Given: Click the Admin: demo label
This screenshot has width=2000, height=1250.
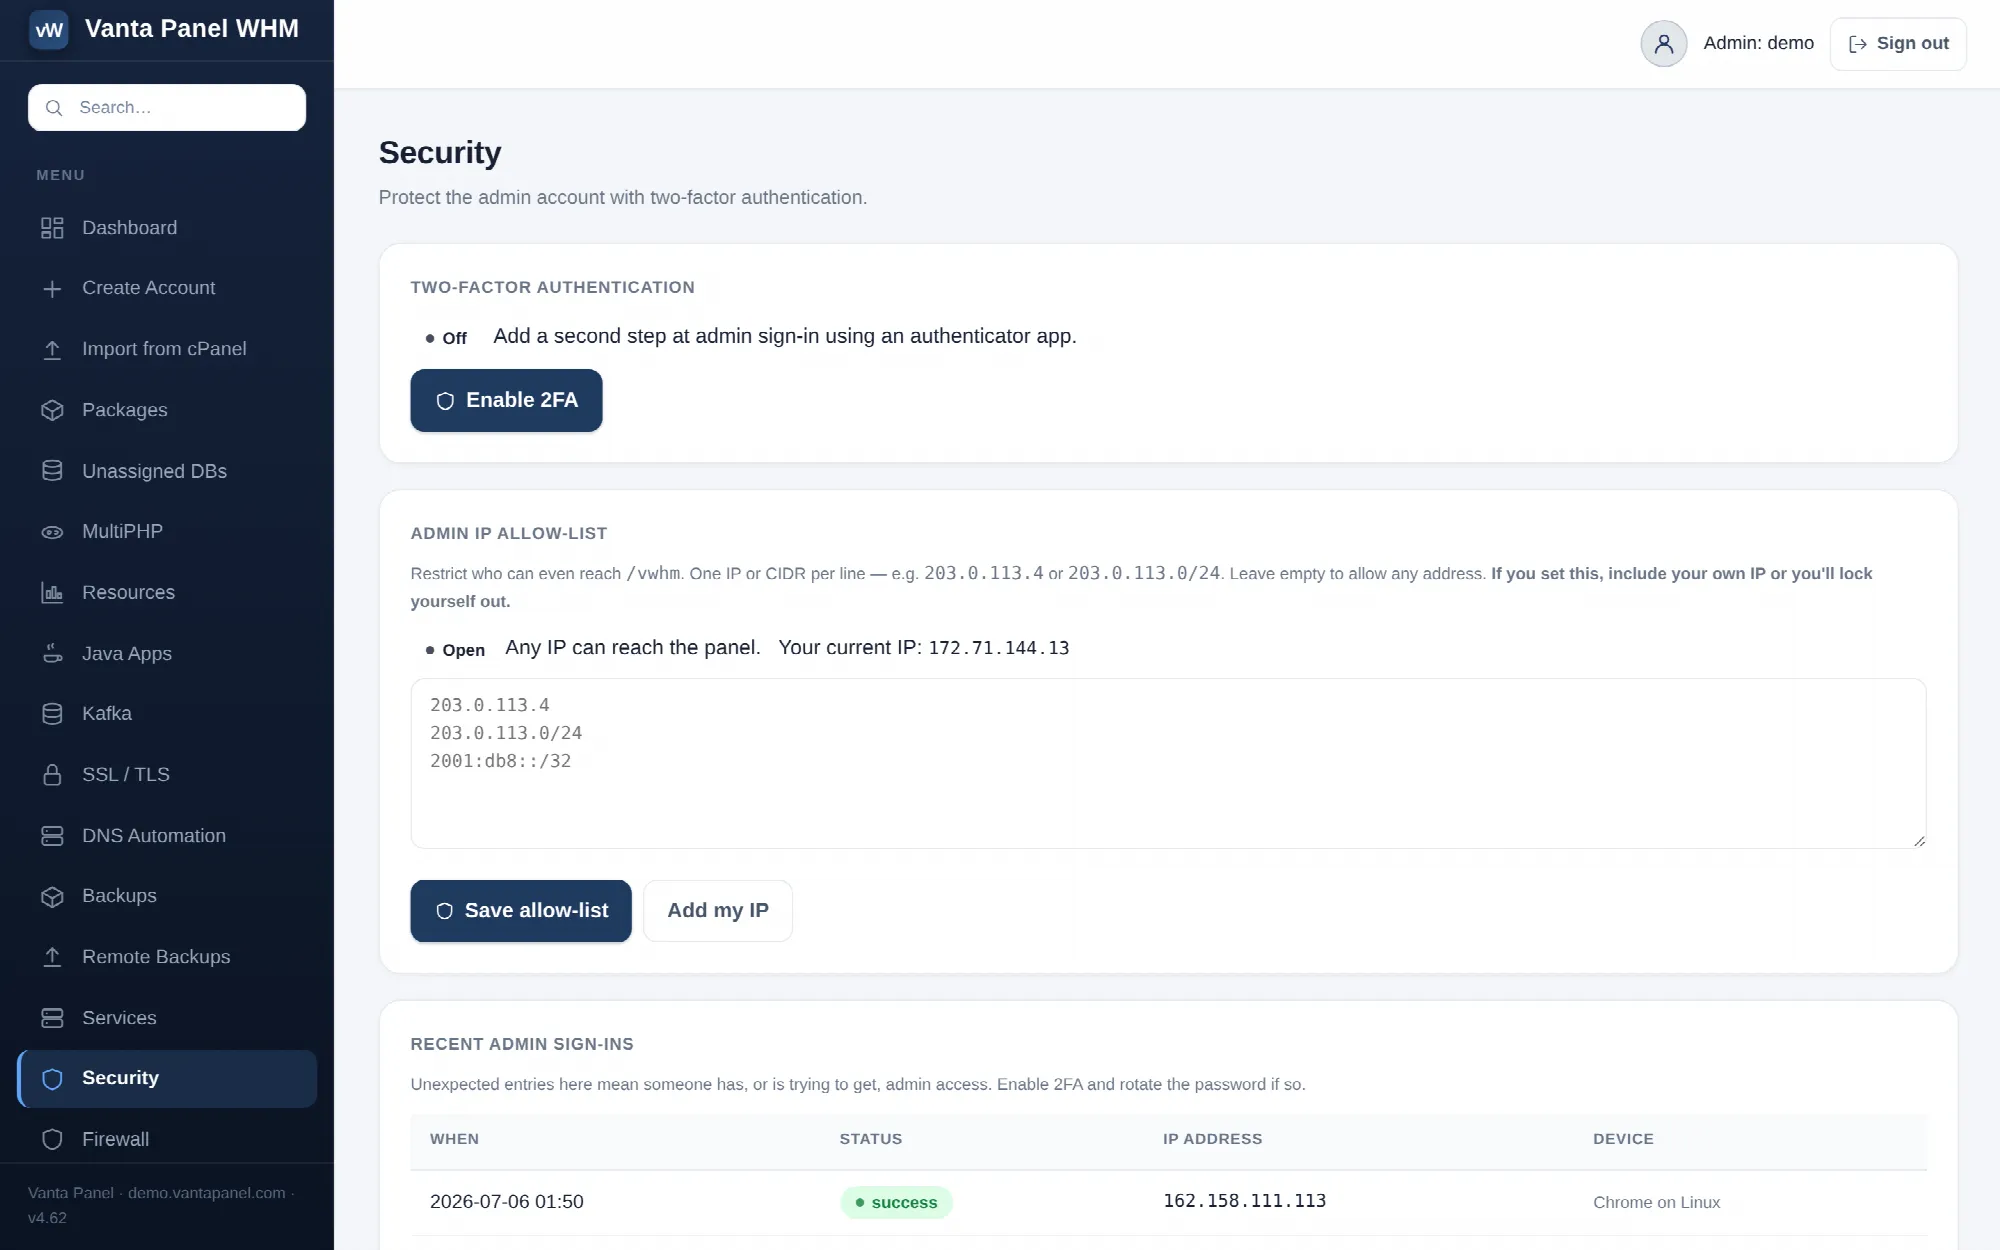Looking at the screenshot, I should (x=1758, y=44).
